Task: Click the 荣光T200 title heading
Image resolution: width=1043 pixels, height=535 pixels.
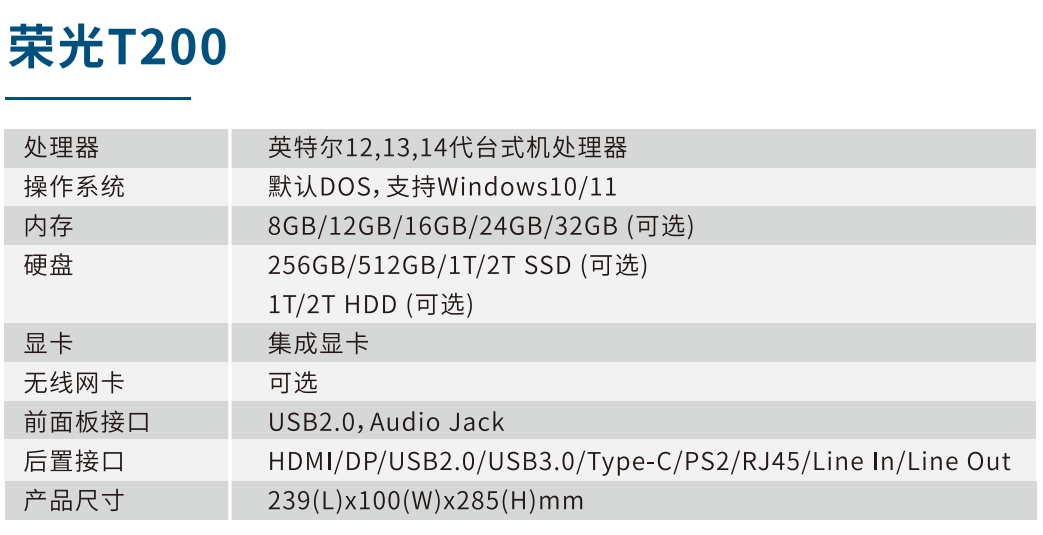Action: pyautogui.click(x=118, y=47)
